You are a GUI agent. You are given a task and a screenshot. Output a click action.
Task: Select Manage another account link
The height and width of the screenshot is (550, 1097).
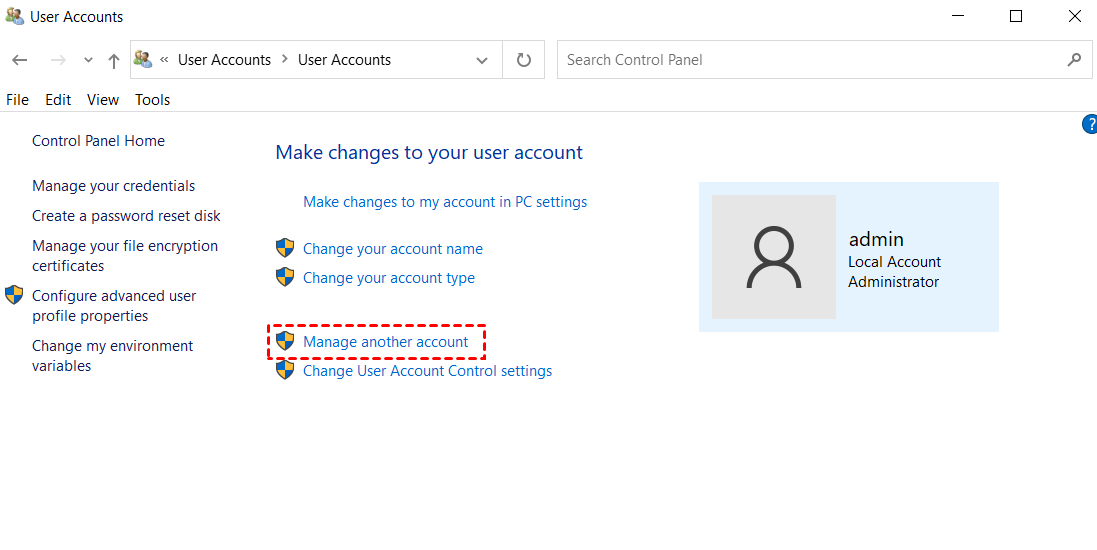click(x=385, y=342)
